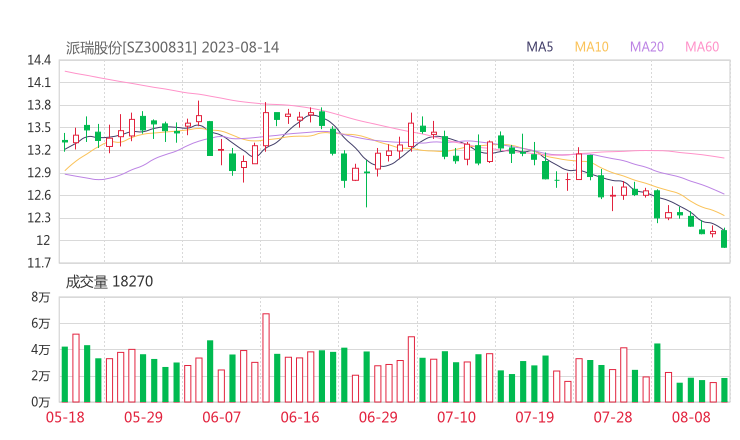Screen dimensions: 740x440
Task: Click the chart title 派瑞股份[SZ300831] 2023-08-14
Action: tap(172, 48)
